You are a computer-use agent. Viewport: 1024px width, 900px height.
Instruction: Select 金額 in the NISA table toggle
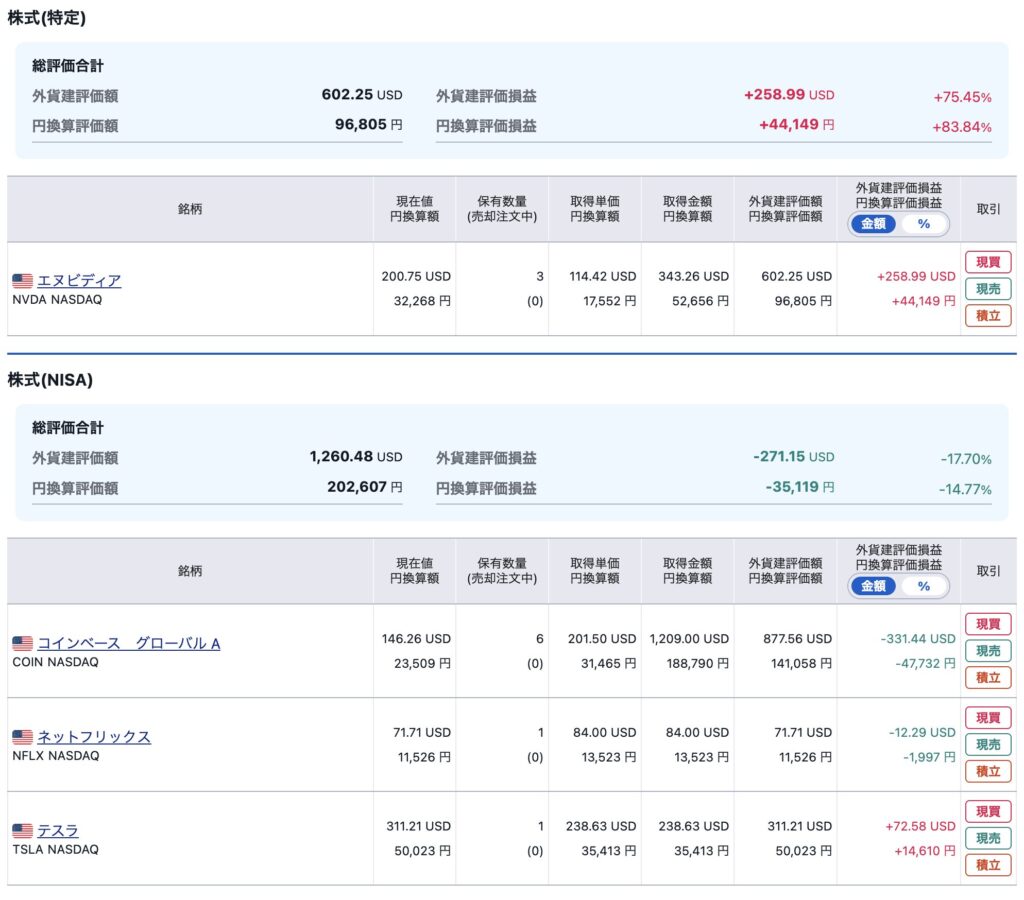tap(873, 586)
